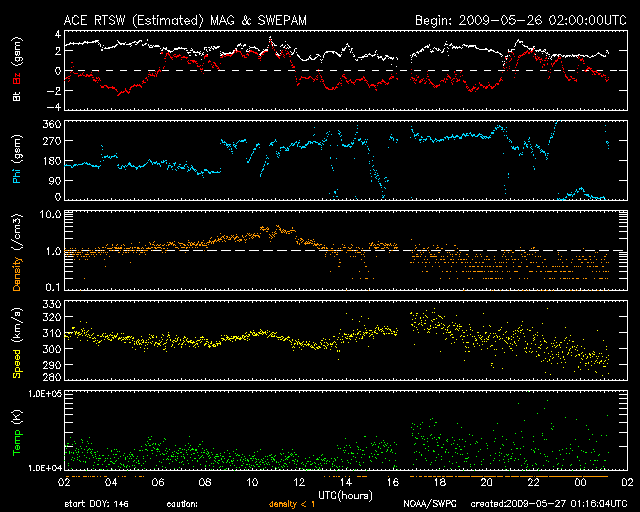Image resolution: width=640 pixels, height=512 pixels.
Task: Click the plot title 'ACE RTSW (Estimated) MAG & SWEPAM'
Action: click(x=185, y=20)
